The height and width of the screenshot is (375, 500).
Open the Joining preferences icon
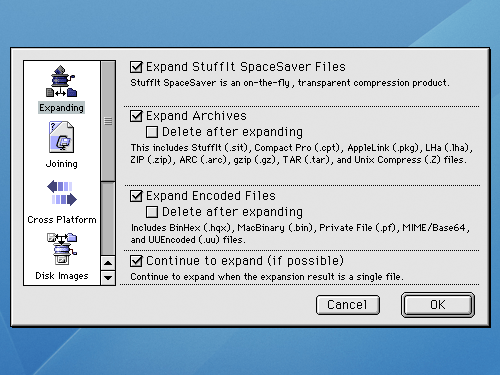click(x=62, y=137)
